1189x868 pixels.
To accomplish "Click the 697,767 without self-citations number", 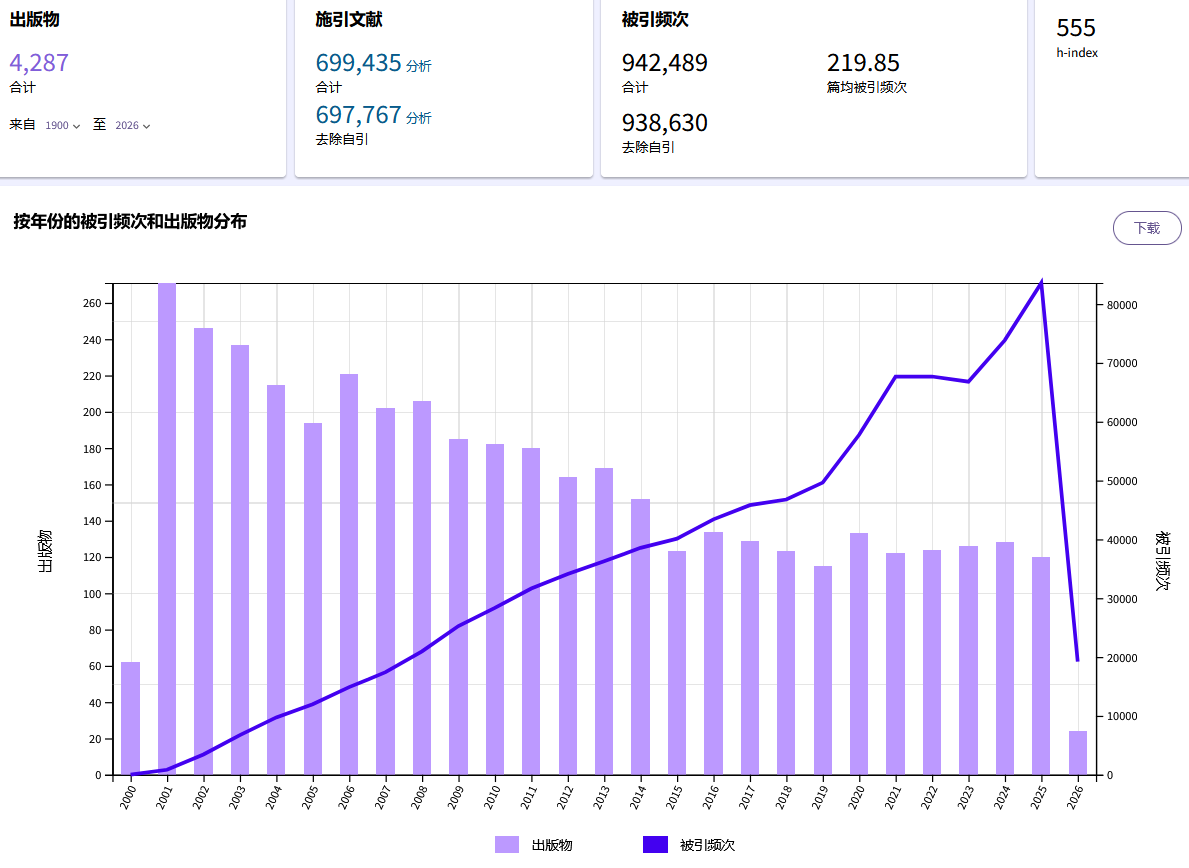I will pos(358,115).
